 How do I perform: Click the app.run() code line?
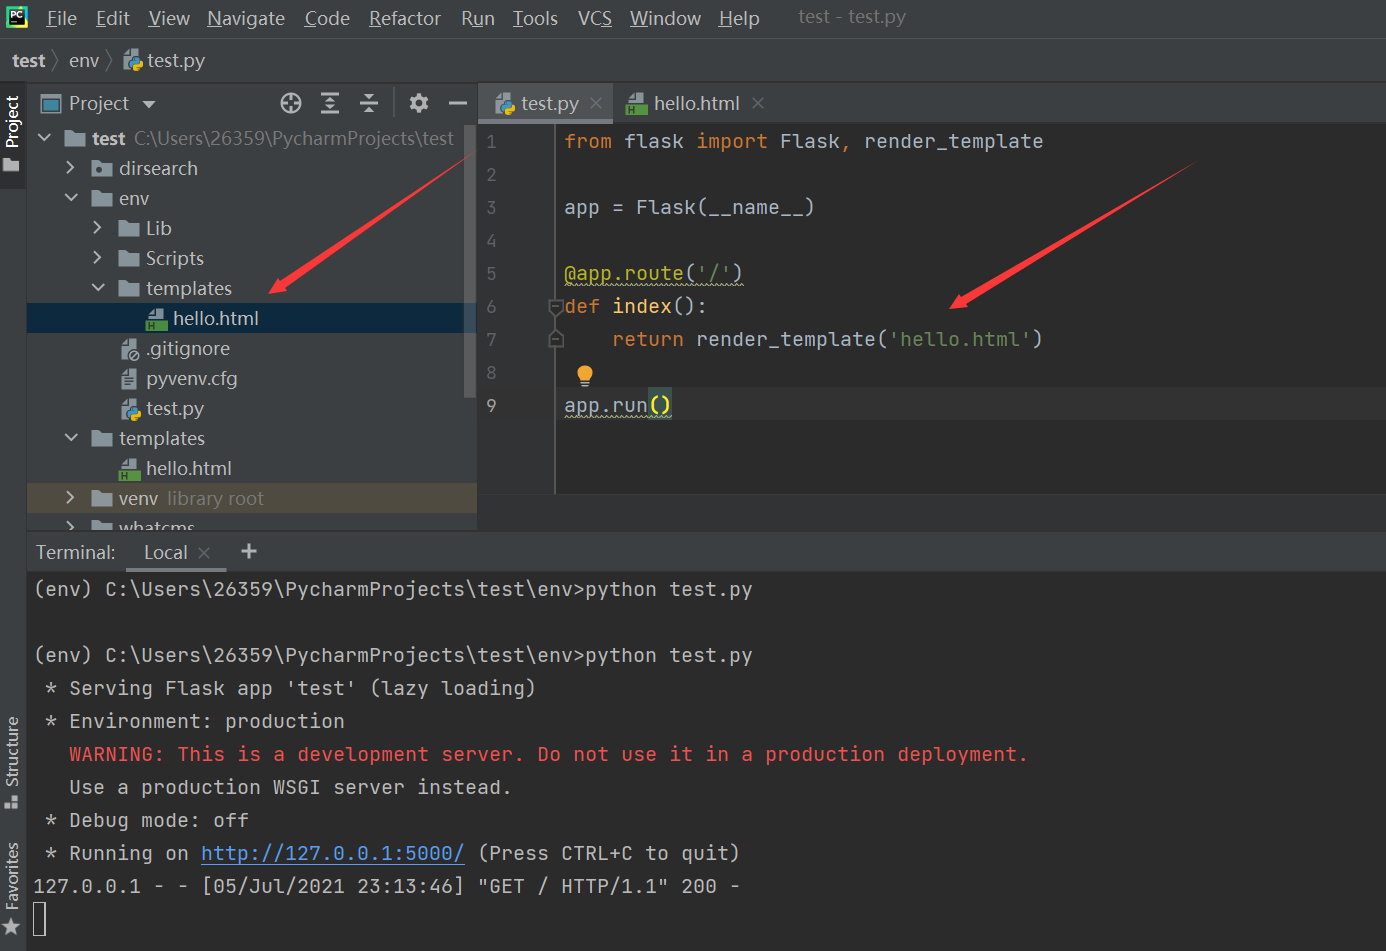click(x=618, y=406)
